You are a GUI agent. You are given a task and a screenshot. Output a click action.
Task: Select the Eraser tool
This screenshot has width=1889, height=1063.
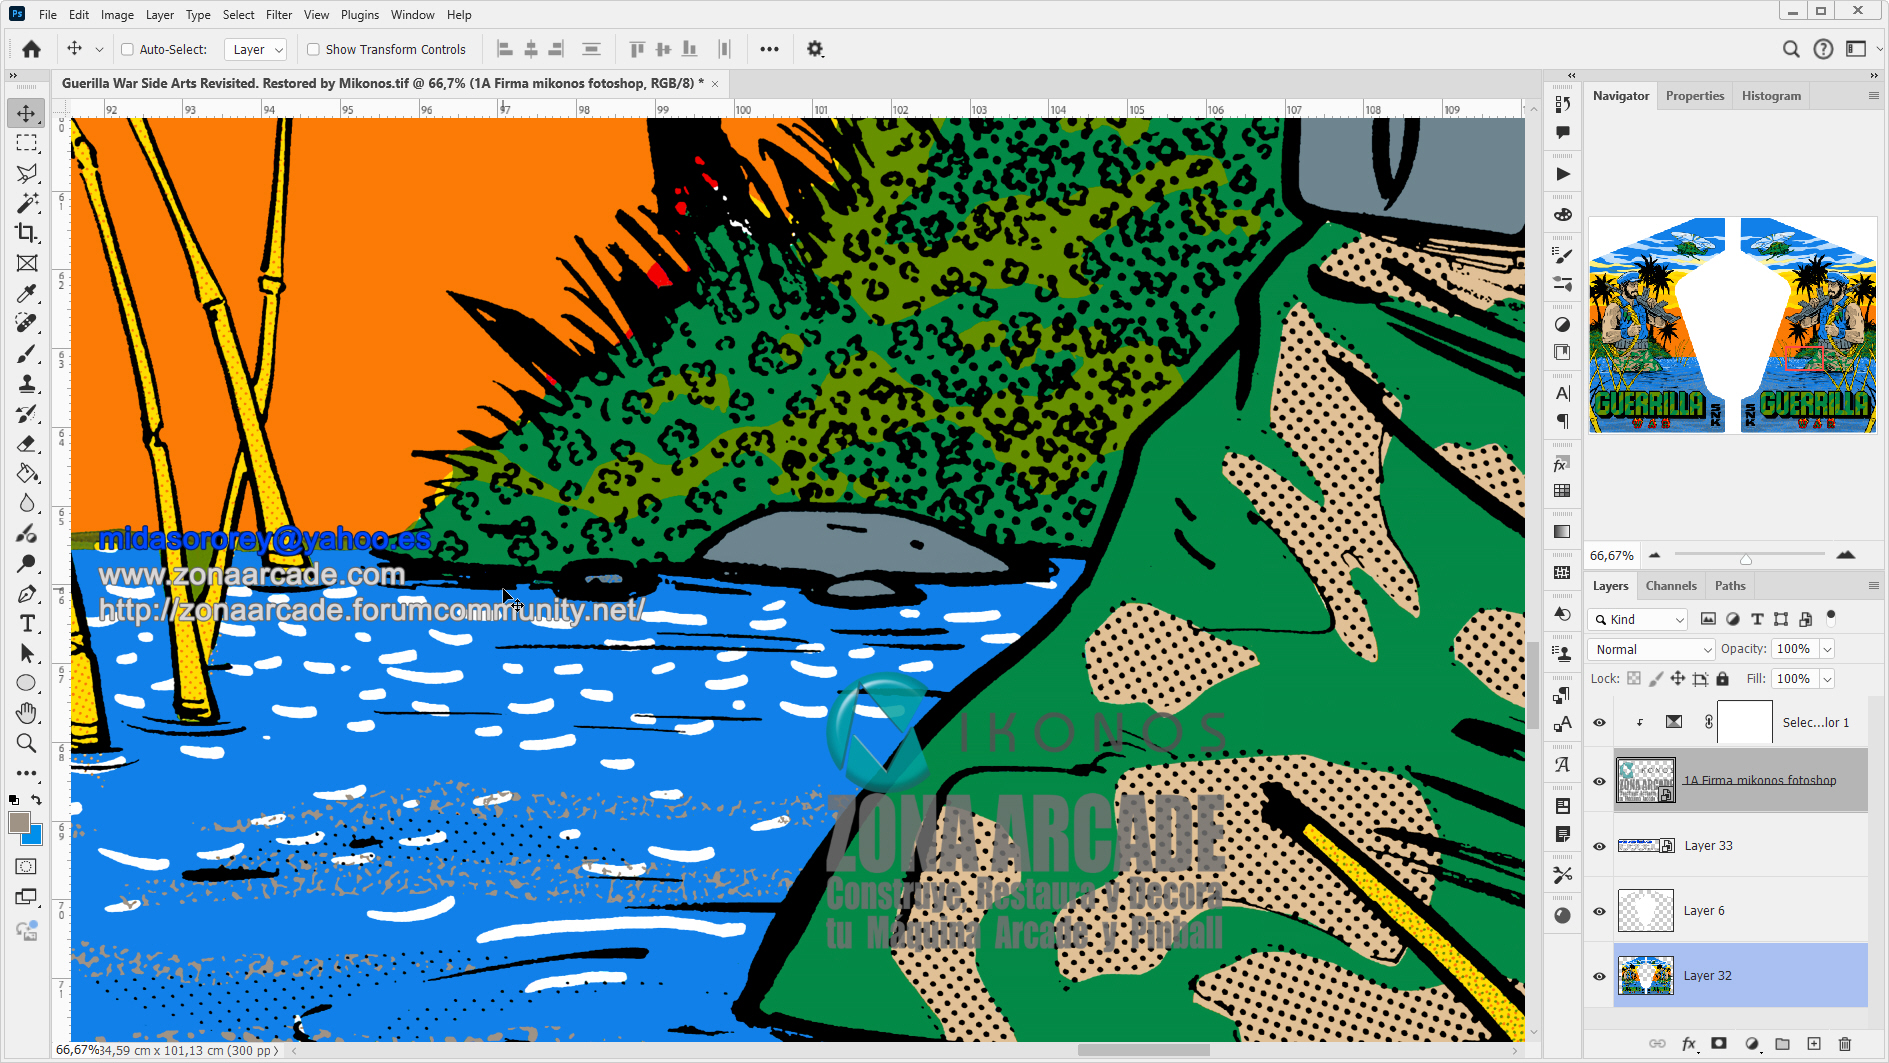[27, 444]
